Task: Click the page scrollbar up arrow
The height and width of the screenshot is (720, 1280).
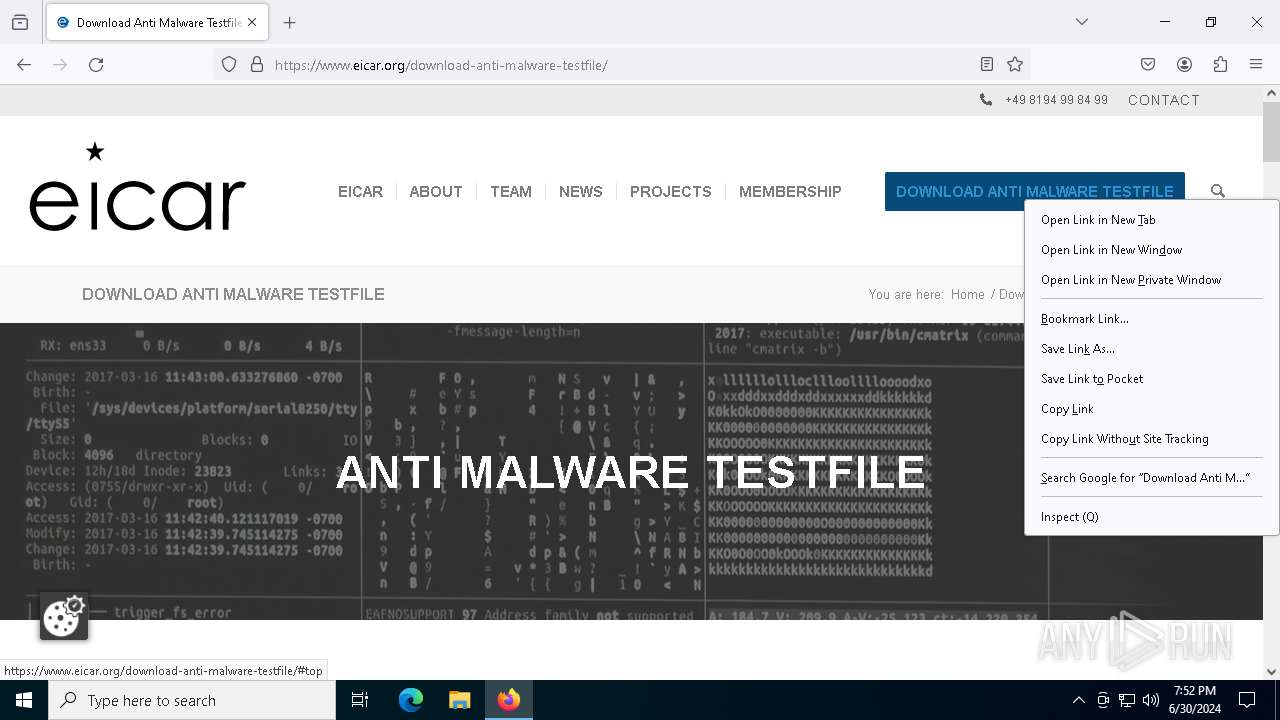Action: (1271, 94)
